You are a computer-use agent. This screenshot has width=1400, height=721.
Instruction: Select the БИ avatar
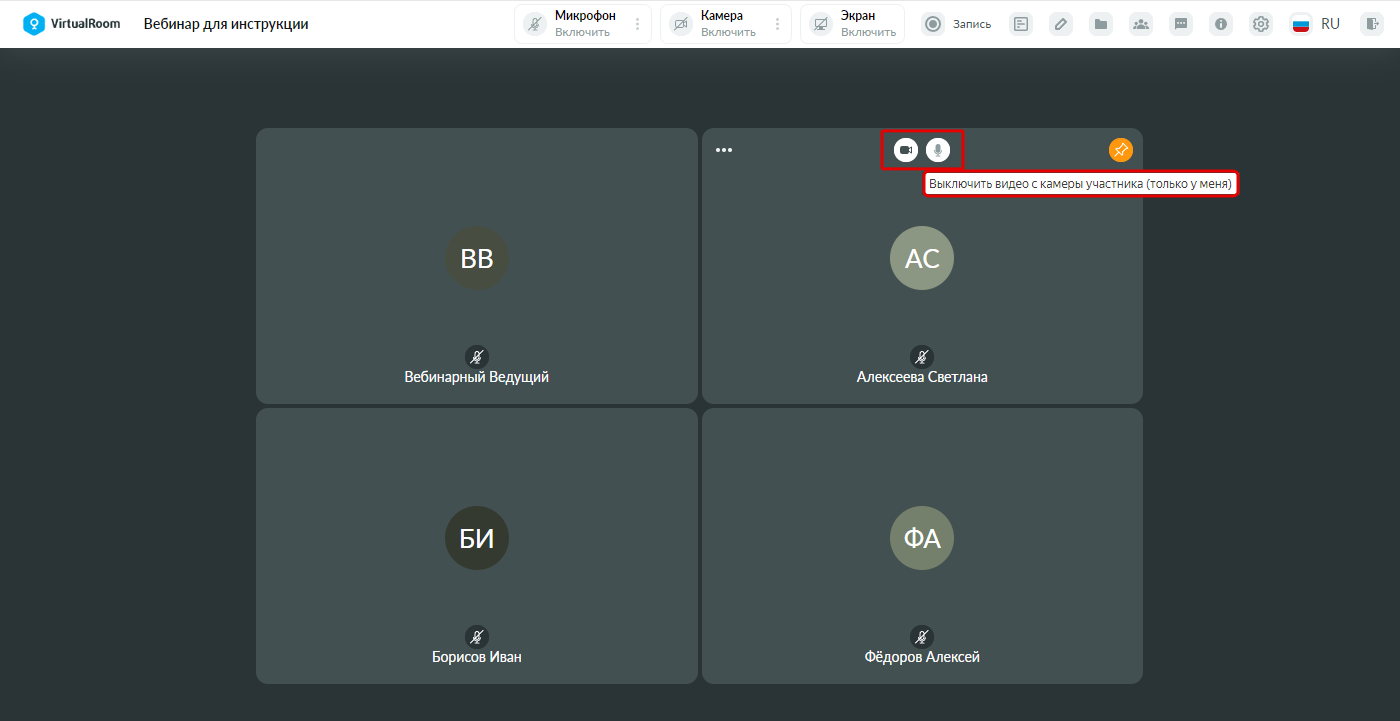pos(477,538)
